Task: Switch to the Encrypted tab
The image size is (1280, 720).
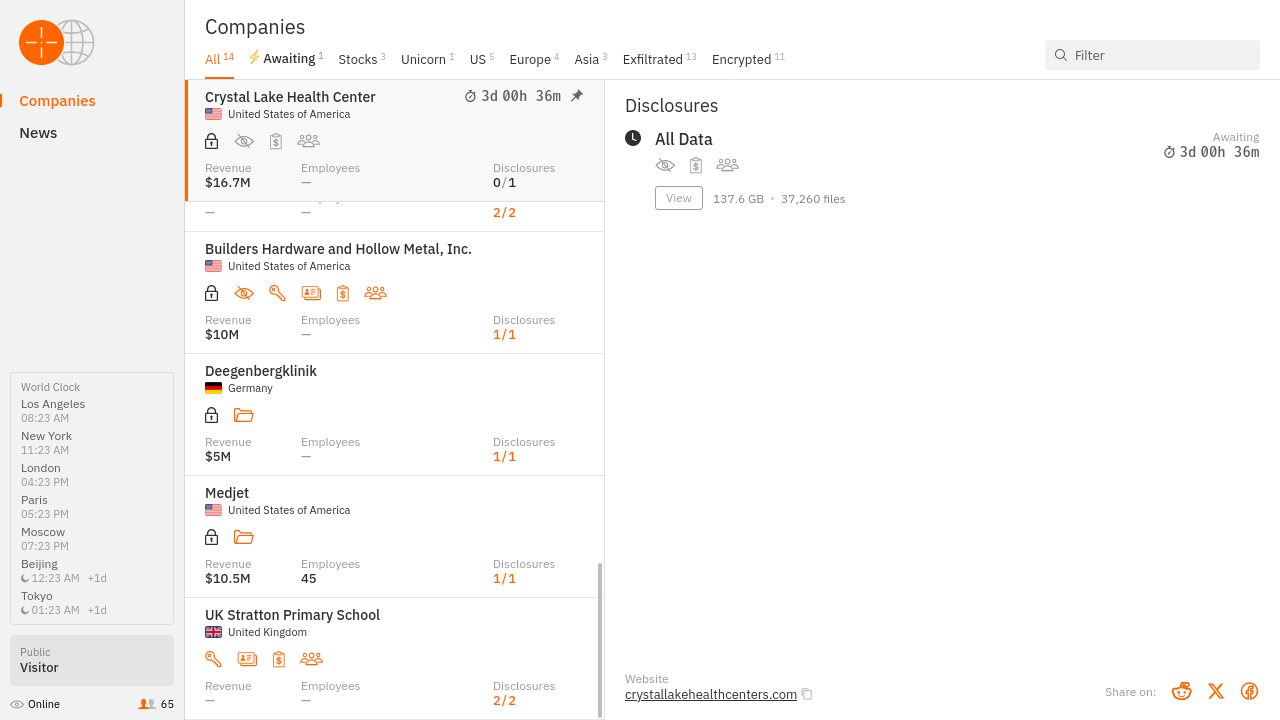Action: (748, 59)
